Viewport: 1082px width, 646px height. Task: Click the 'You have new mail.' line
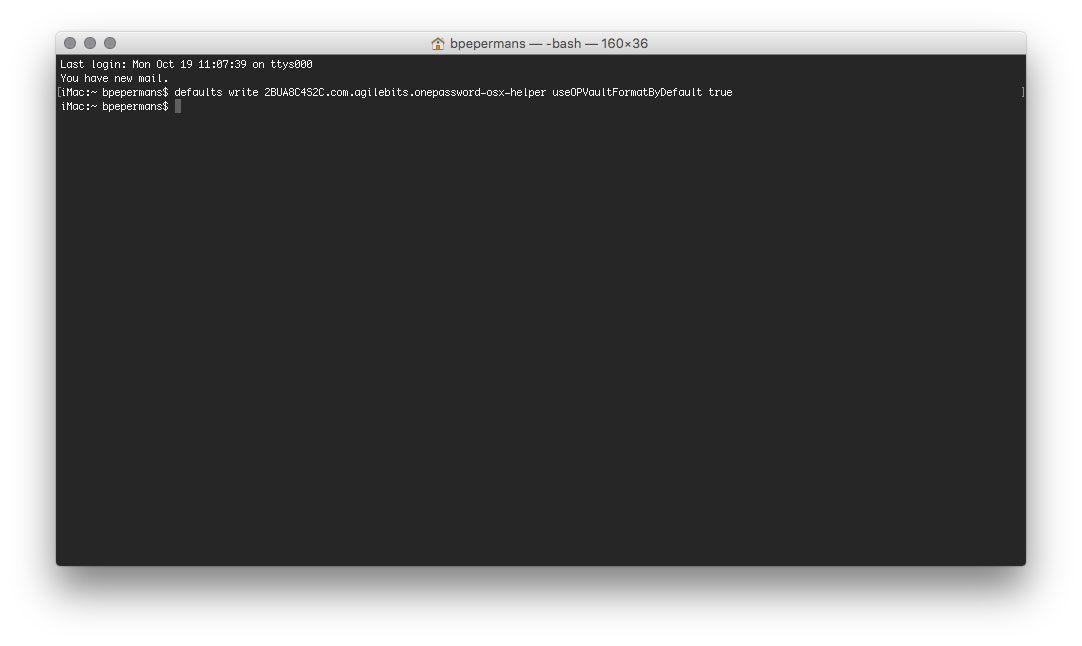115,78
